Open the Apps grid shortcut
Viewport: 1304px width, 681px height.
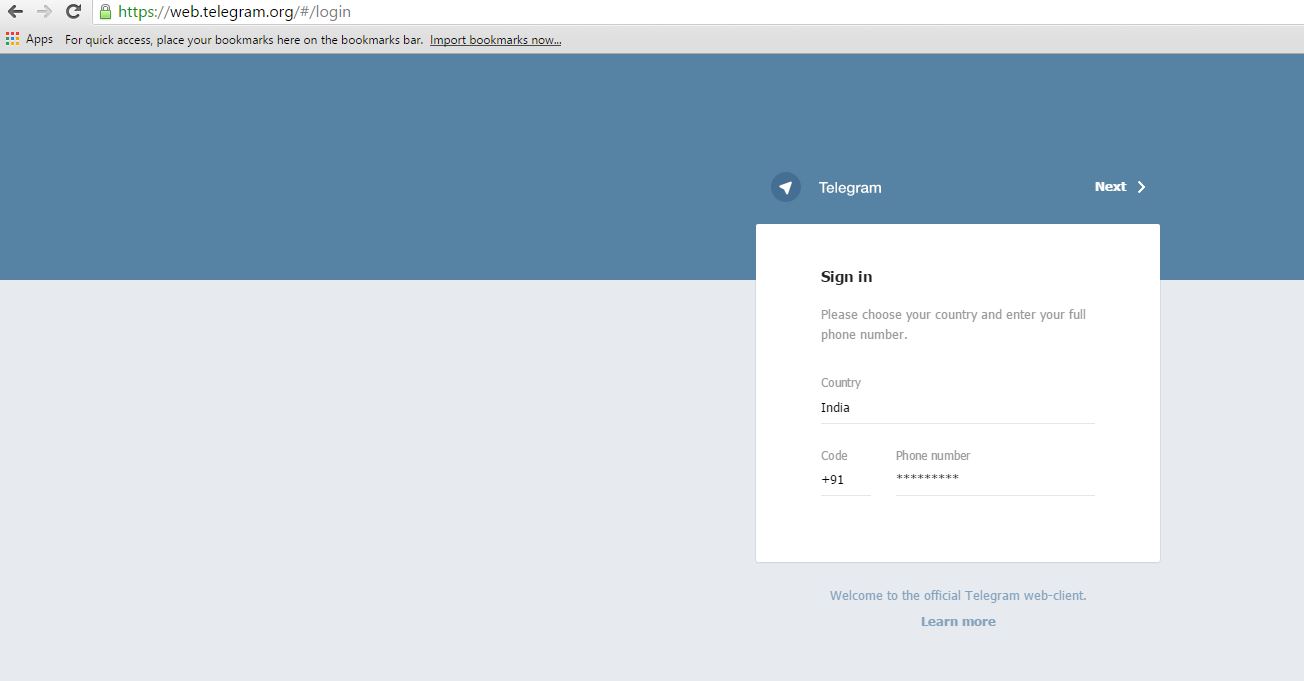tap(29, 39)
